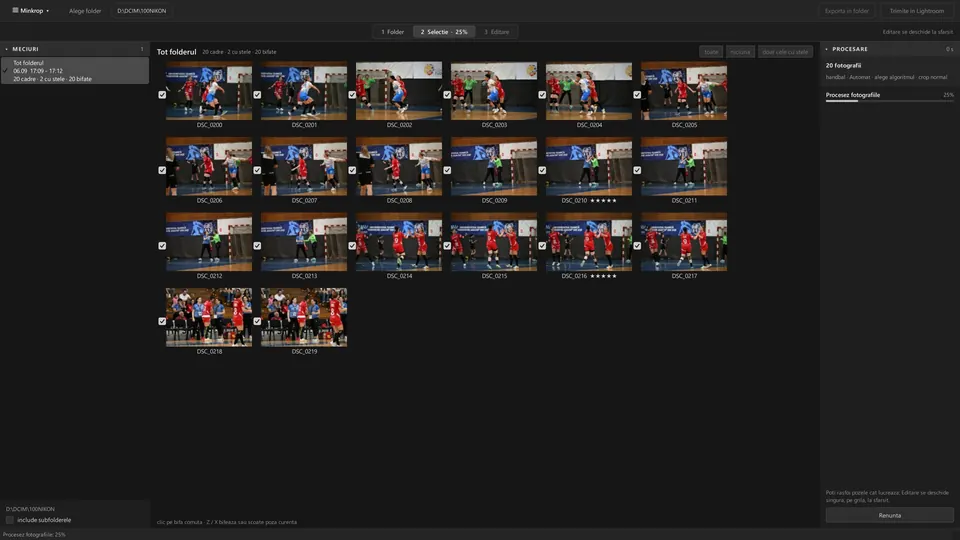Viewport: 960px width, 540px height.
Task: Switch to the 2 Selectie tab
Action: coord(444,32)
